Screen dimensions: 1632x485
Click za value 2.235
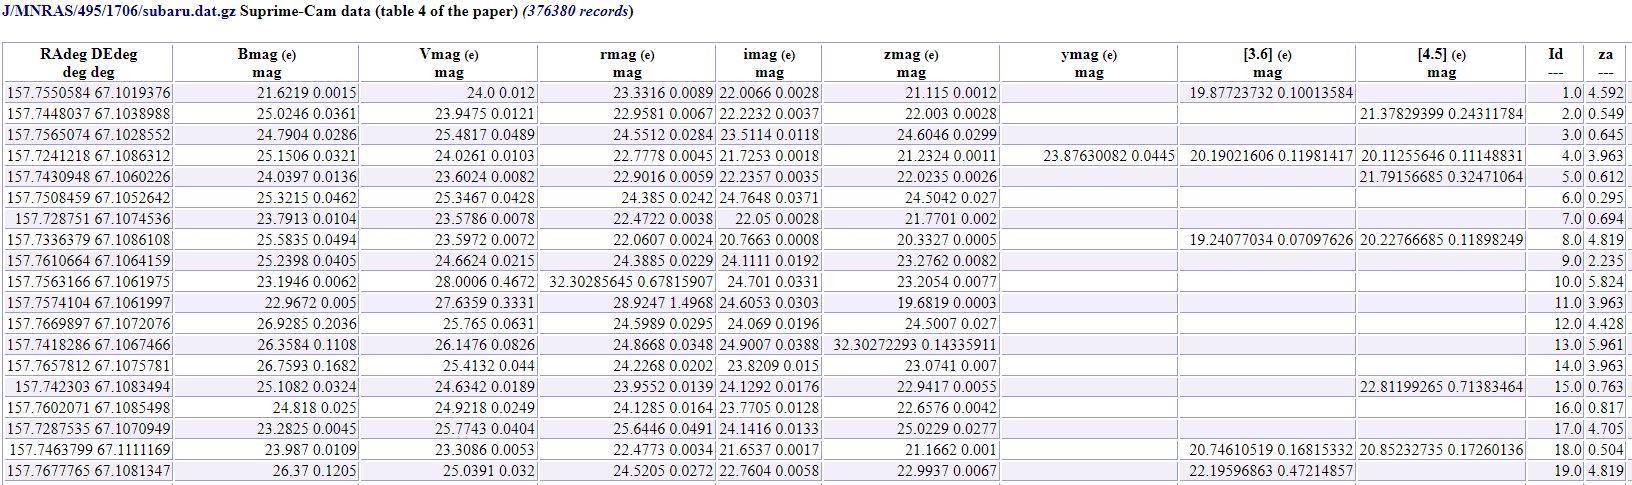pyautogui.click(x=1605, y=261)
